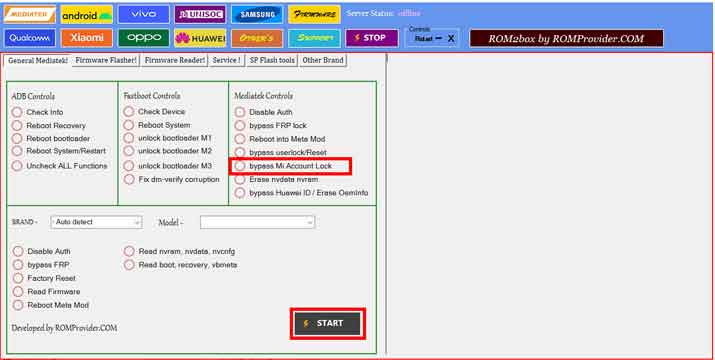This screenshot has height=360, width=715.
Task: Select Uncheck ALL Functions option
Action: click(x=60, y=166)
